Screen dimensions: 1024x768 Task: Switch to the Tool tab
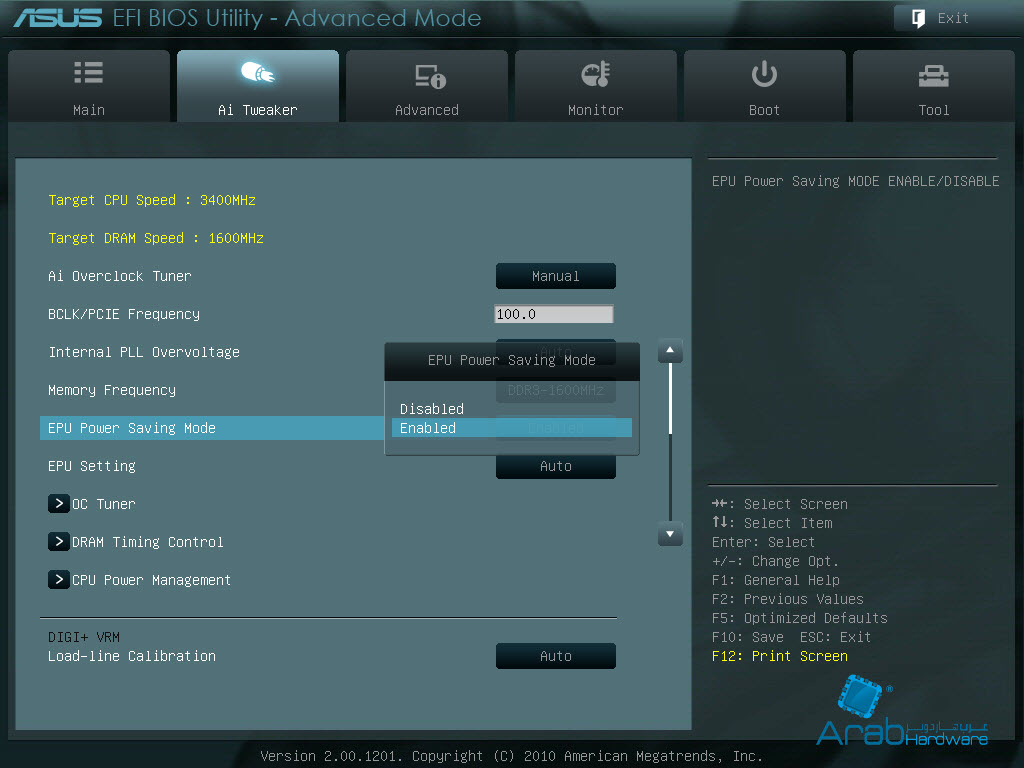(934, 86)
